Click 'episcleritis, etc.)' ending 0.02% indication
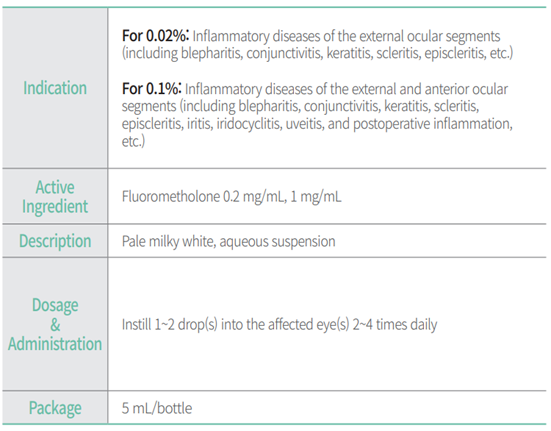Image resolution: width=551 pixels, height=431 pixels. (x=469, y=53)
